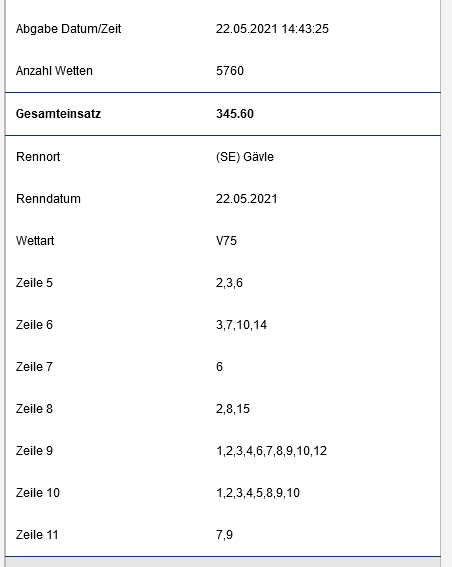Click the Rennort label
Image resolution: width=452 pixels, height=567 pixels.
[x=38, y=157]
